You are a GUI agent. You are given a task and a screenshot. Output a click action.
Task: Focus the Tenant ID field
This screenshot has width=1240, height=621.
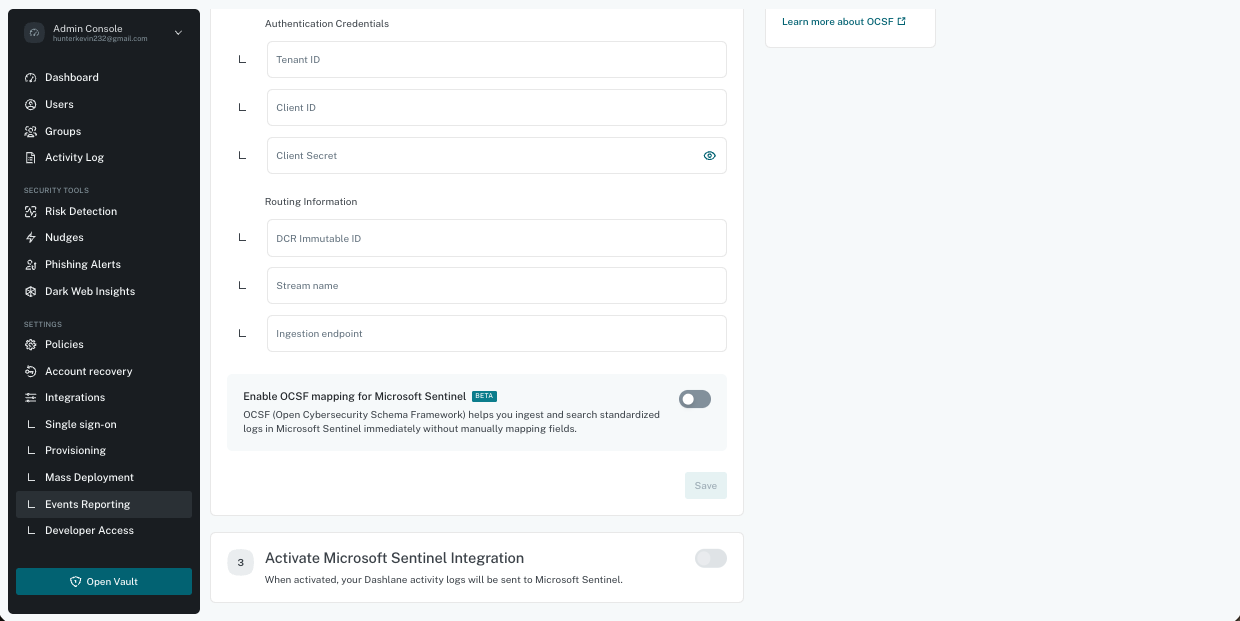coord(497,60)
